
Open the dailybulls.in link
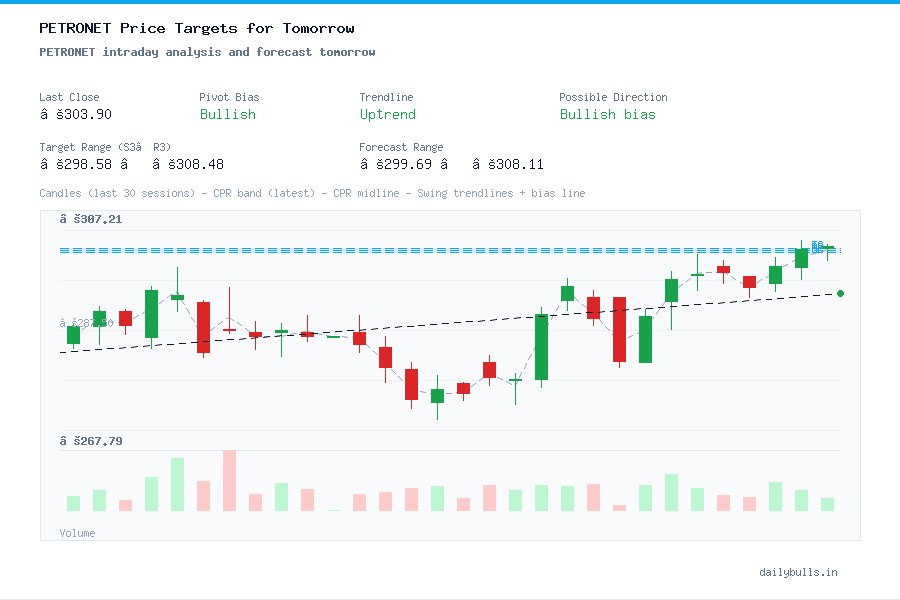tap(799, 572)
